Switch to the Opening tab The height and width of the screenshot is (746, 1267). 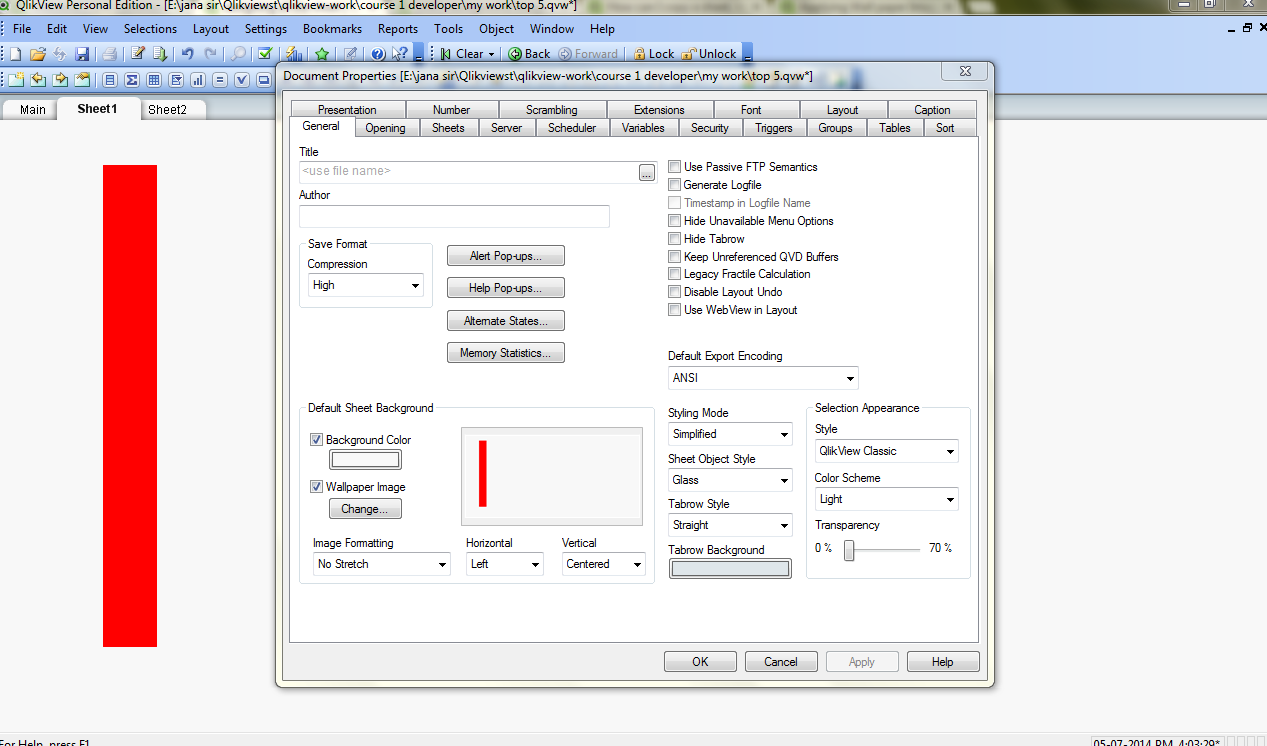click(x=385, y=128)
